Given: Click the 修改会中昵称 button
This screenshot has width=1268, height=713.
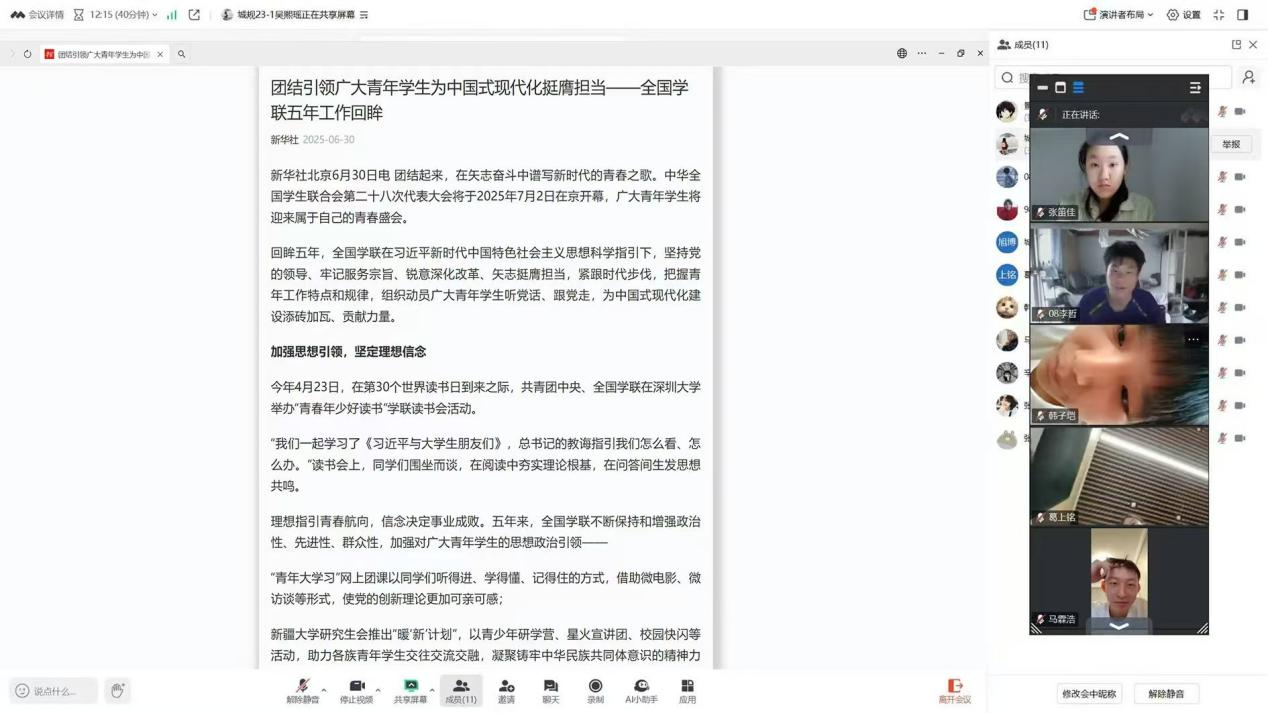Looking at the screenshot, I should (x=1089, y=693).
